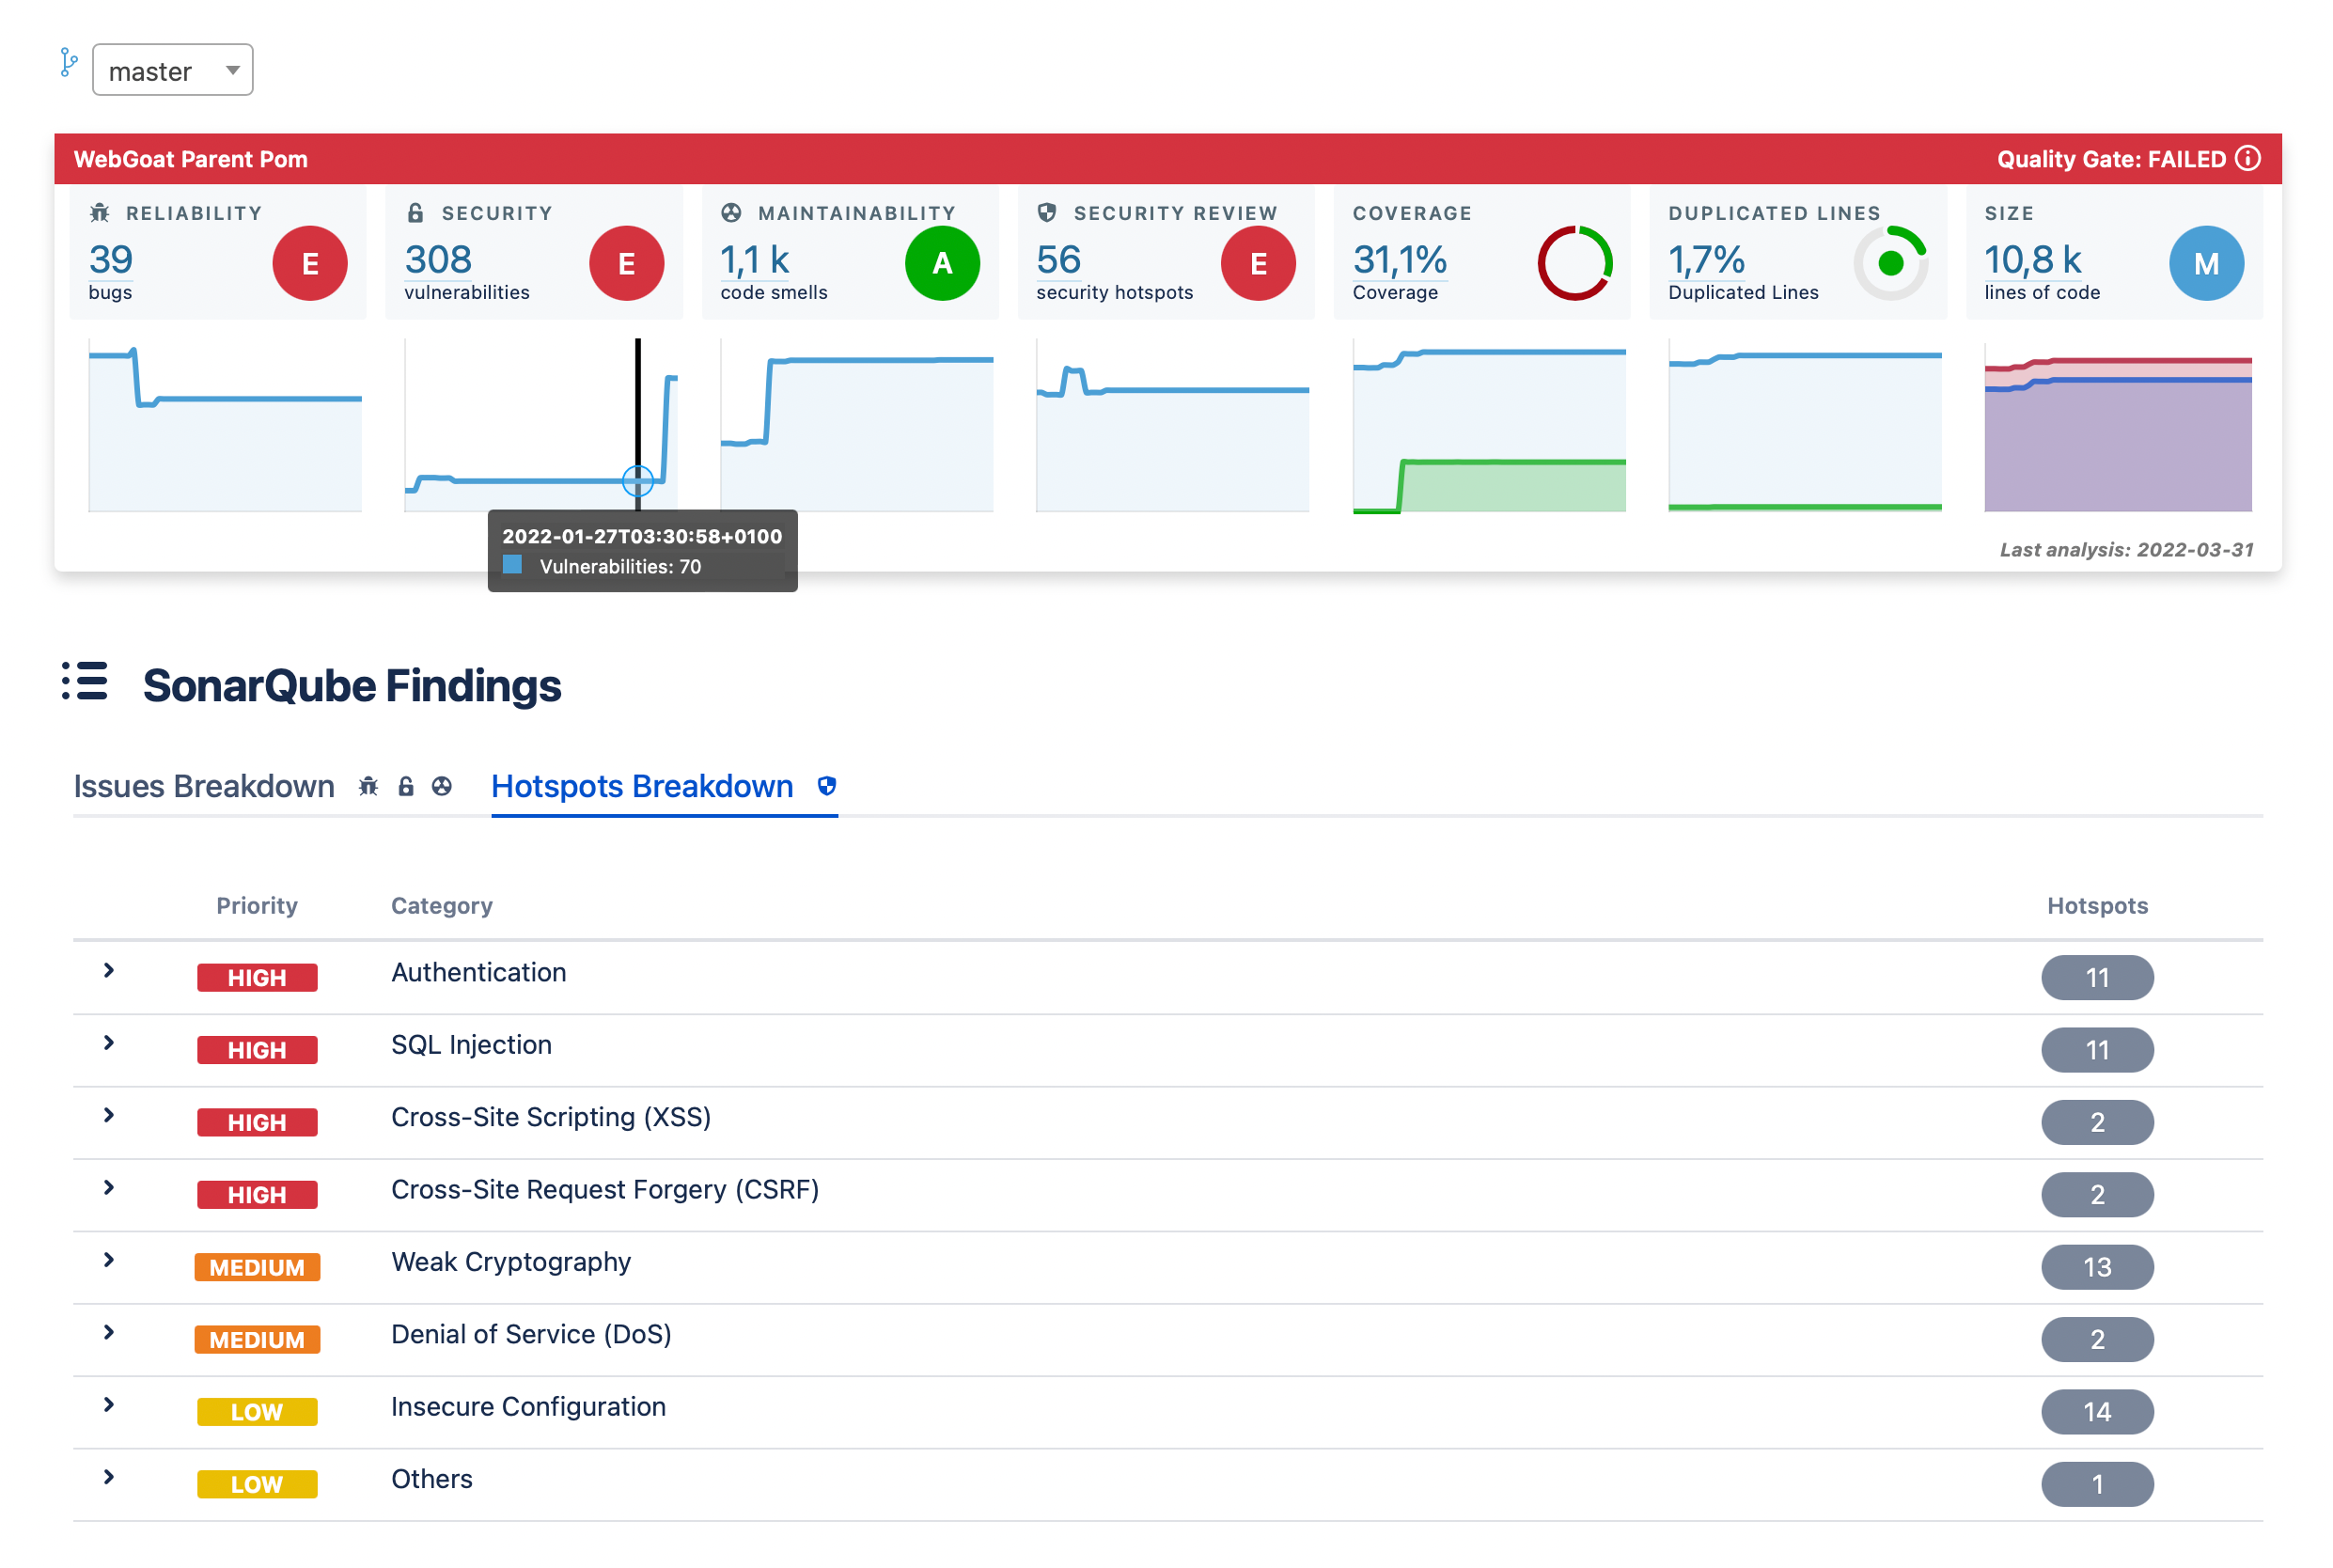
Task: Open the 1,7% Duplicated Lines link
Action: (x=1707, y=261)
